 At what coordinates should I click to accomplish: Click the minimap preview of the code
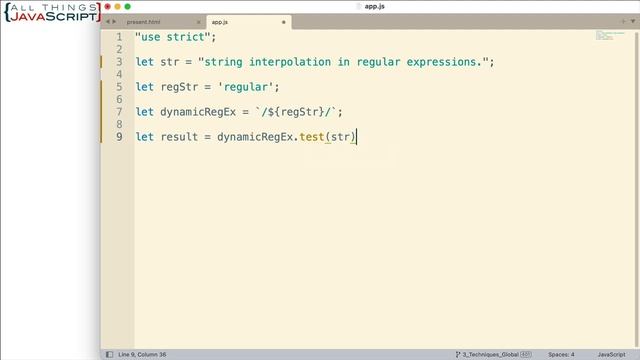[x=610, y=36]
